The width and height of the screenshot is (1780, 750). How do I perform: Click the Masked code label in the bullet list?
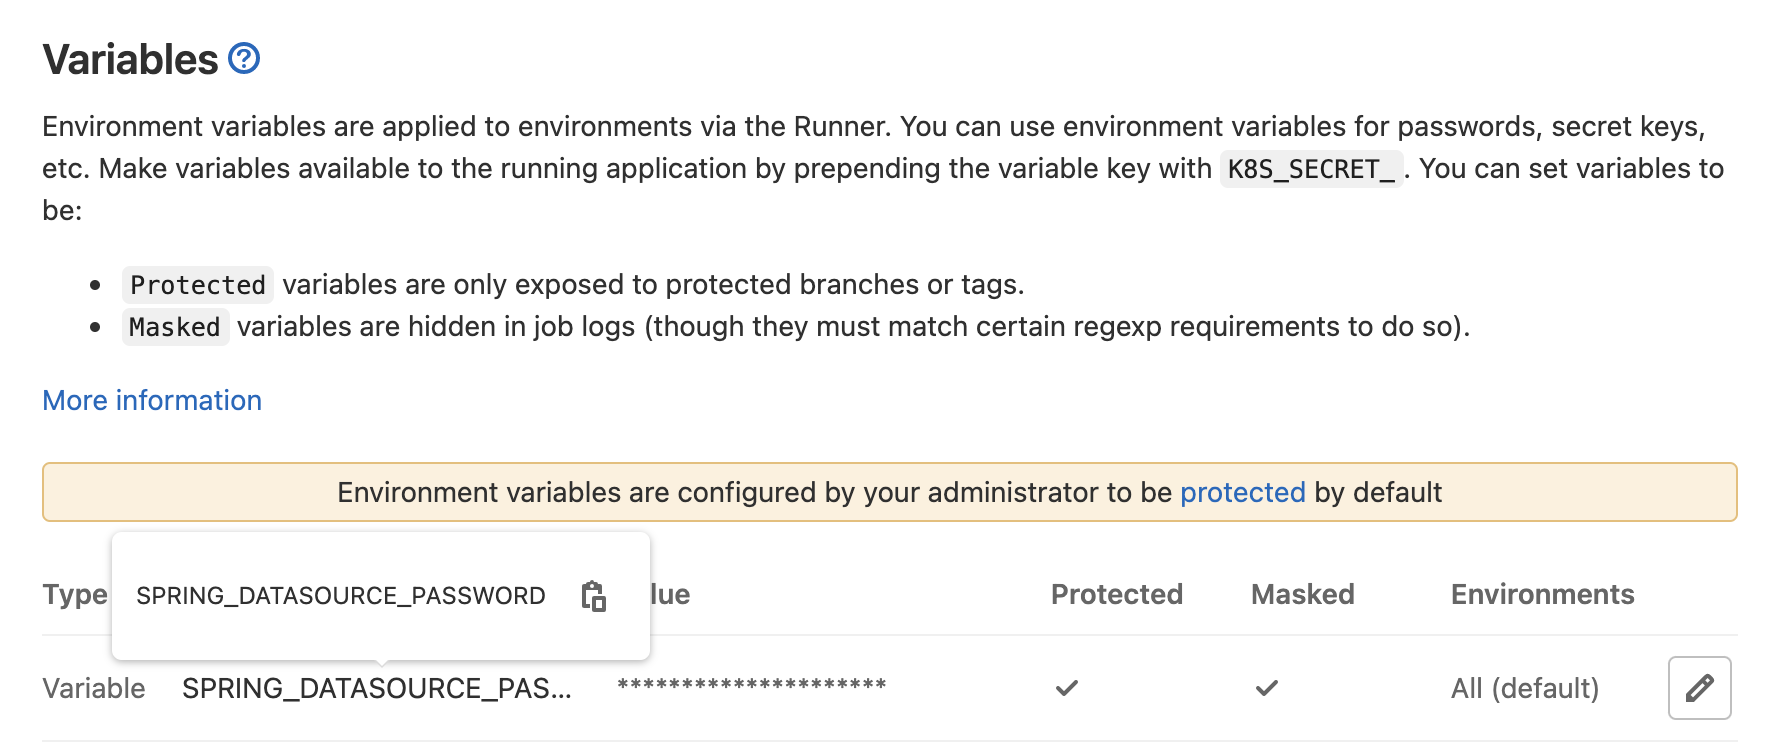[175, 327]
